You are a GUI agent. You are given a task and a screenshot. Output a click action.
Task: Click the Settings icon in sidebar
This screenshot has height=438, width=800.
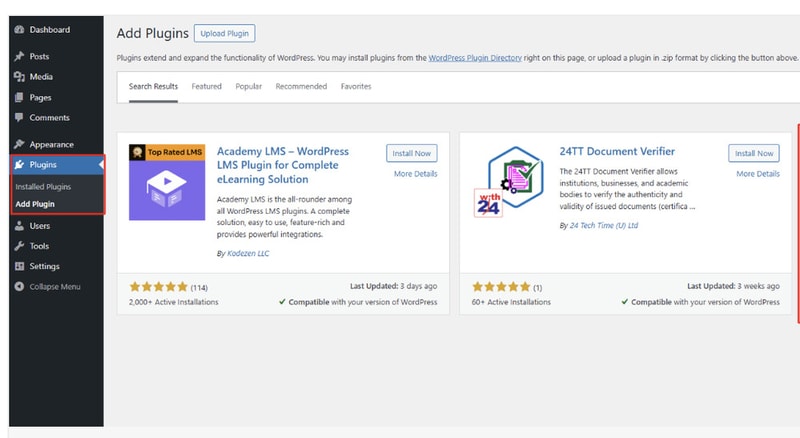click(19, 266)
